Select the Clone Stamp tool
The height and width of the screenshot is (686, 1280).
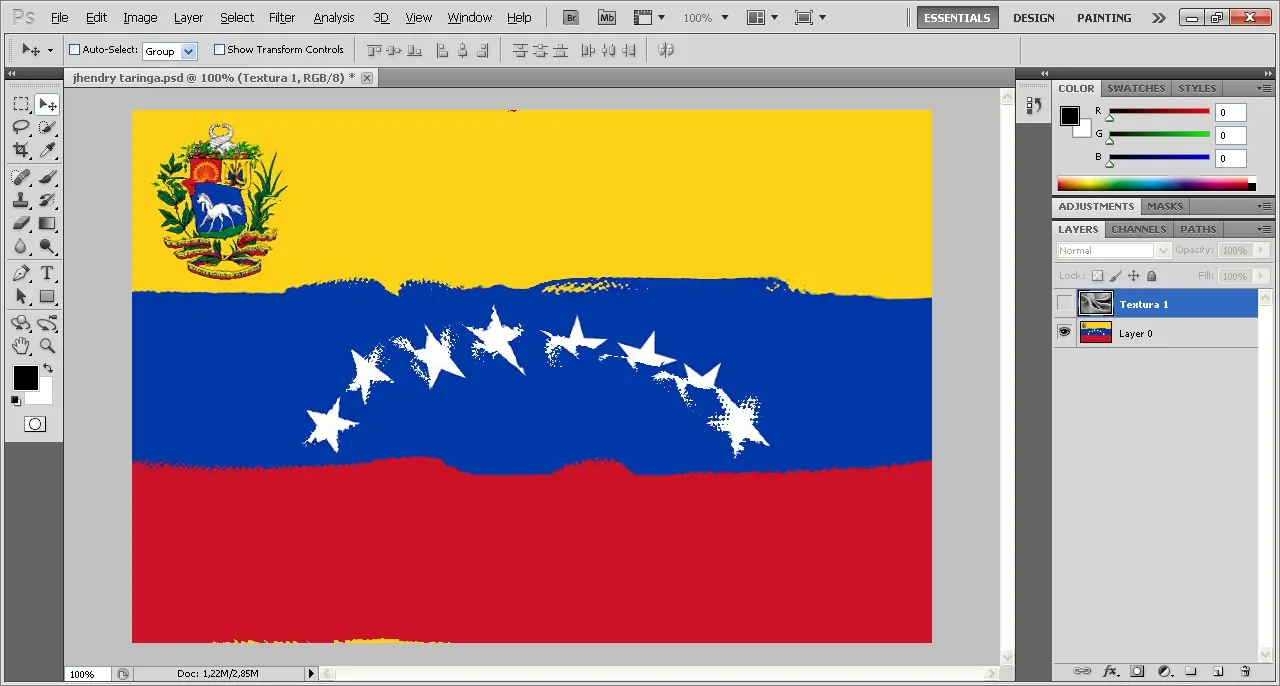[21, 200]
